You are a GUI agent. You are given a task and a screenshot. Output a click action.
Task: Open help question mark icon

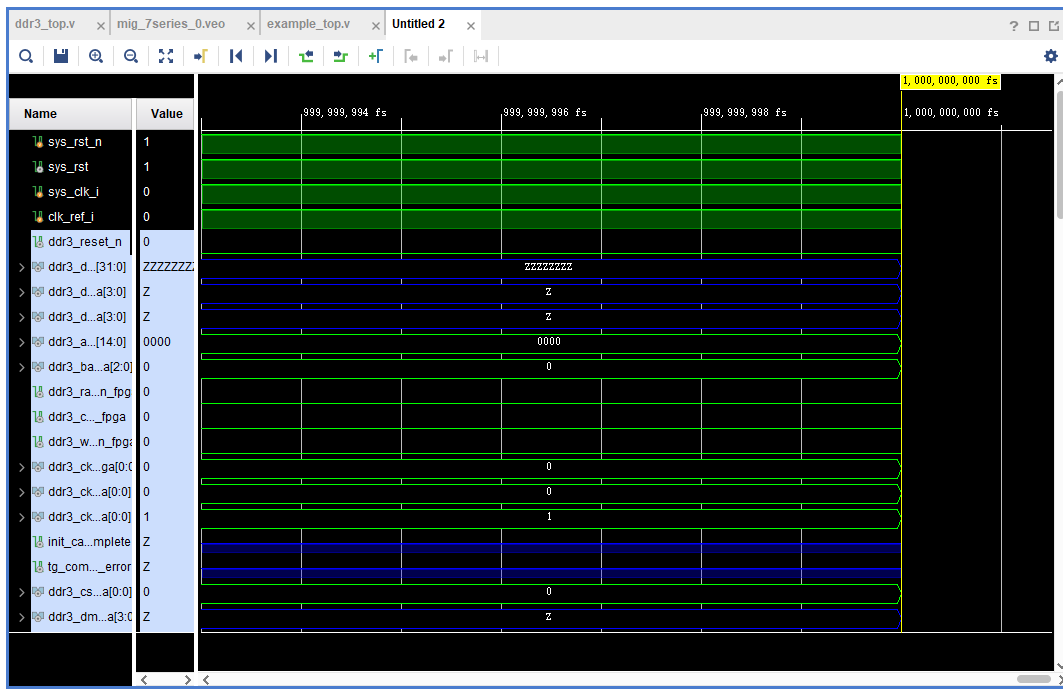click(x=1014, y=26)
